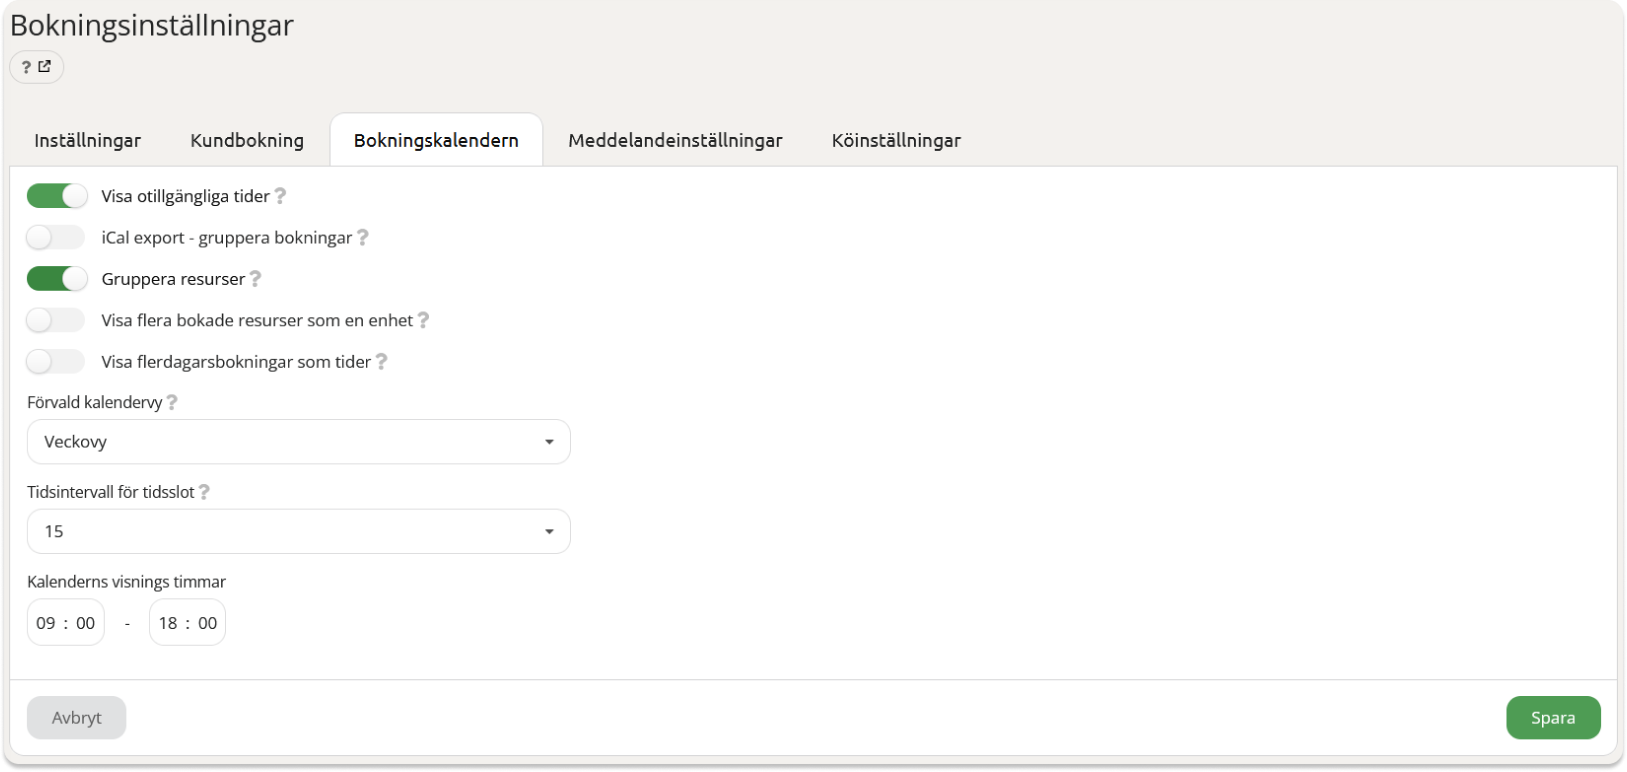The width and height of the screenshot is (1627, 772).
Task: Open the Kundbokning tab
Action: tap(247, 140)
